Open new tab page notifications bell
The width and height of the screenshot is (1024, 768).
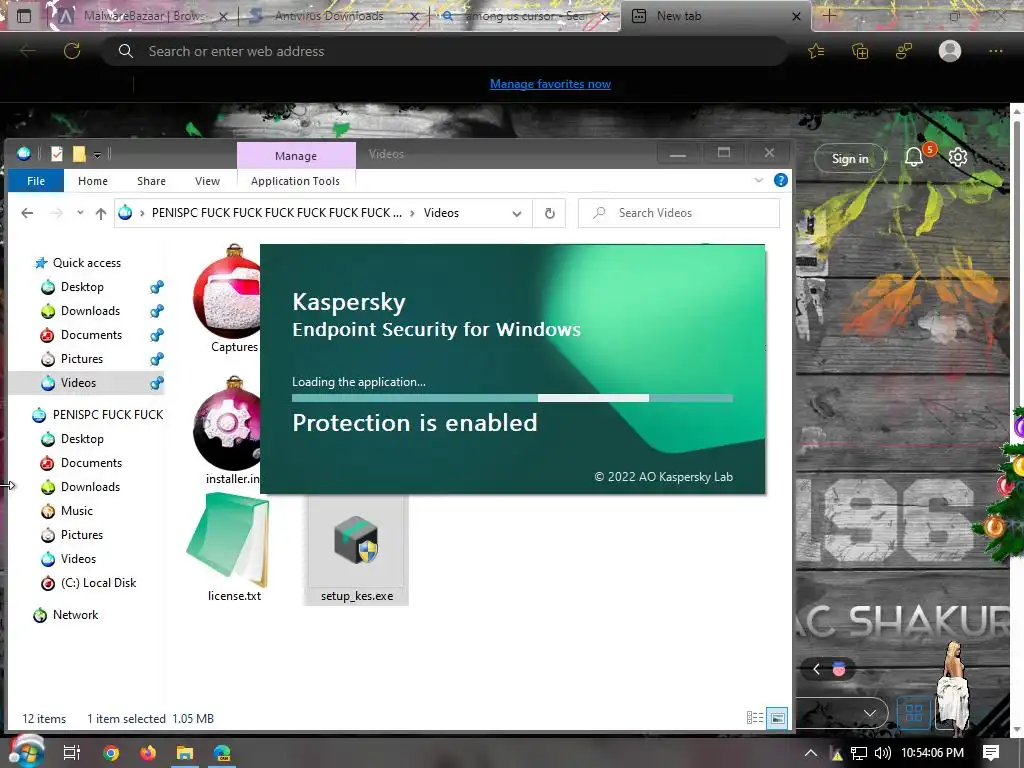(914, 157)
